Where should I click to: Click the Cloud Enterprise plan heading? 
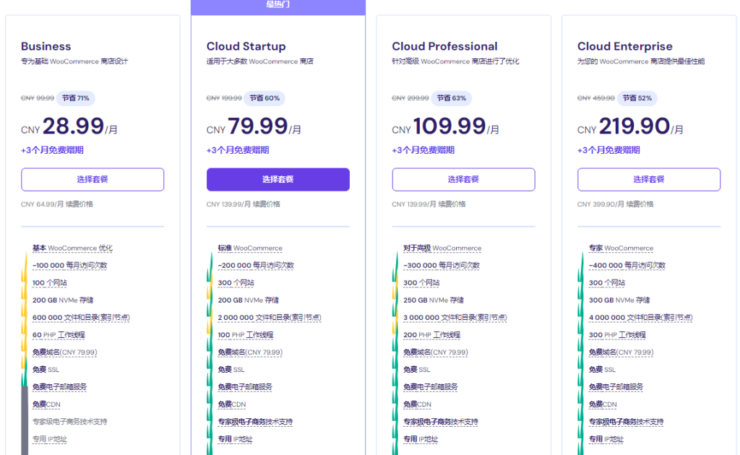(x=625, y=46)
